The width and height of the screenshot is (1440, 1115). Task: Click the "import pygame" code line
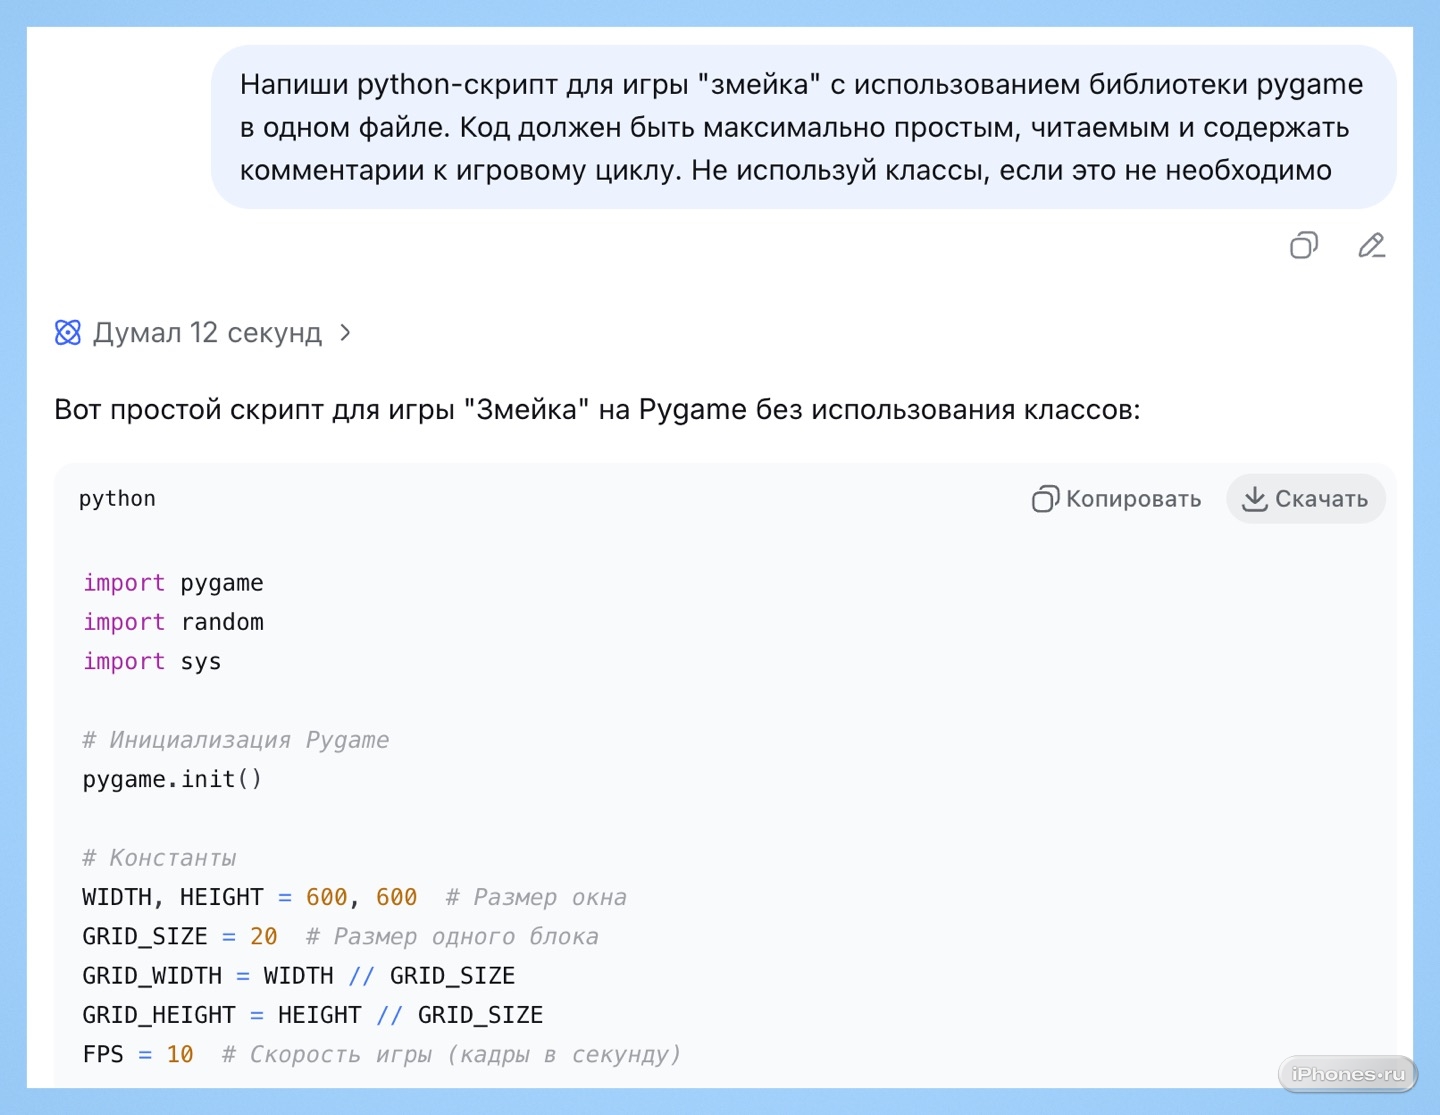coord(173,583)
